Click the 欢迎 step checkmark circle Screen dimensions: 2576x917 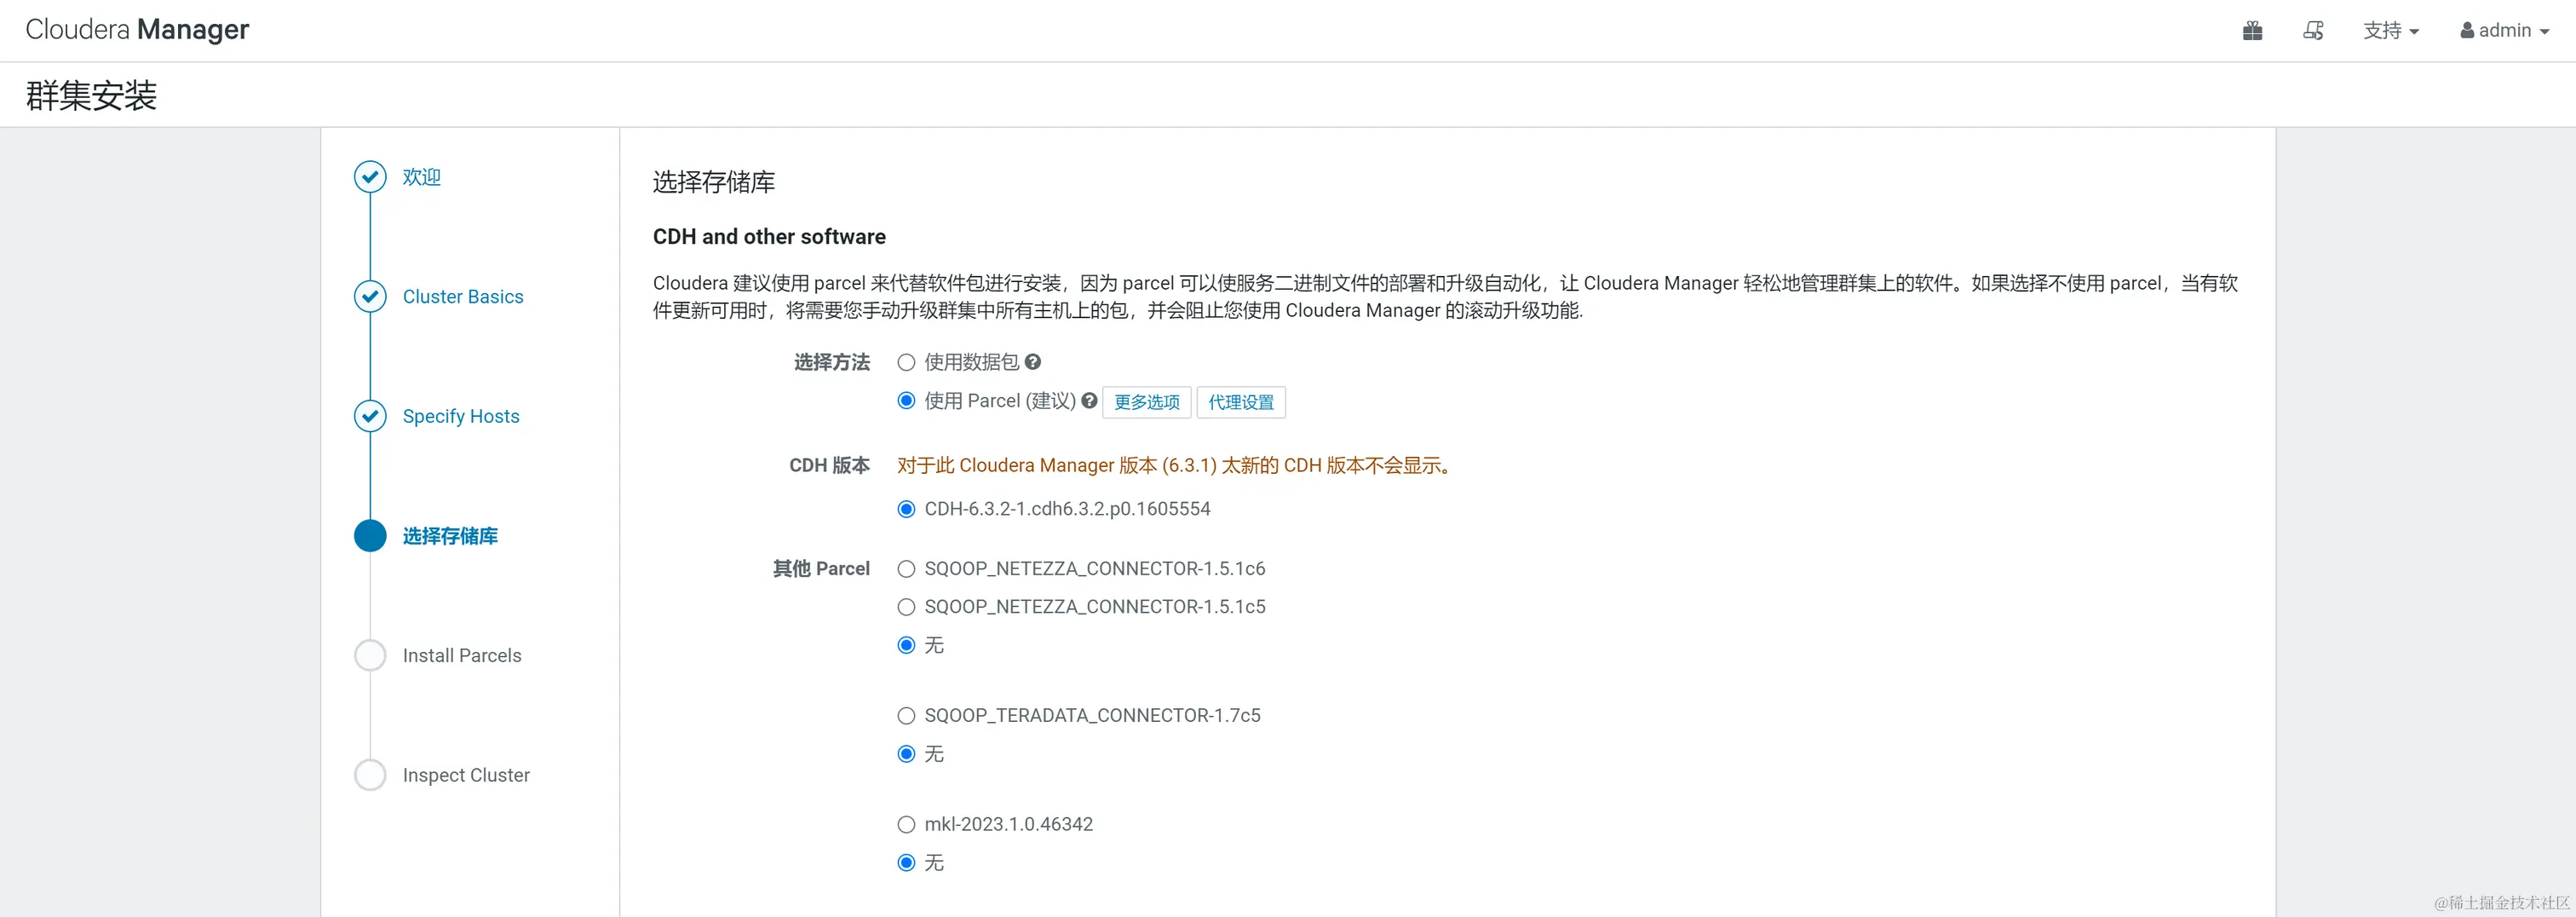pyautogui.click(x=370, y=177)
